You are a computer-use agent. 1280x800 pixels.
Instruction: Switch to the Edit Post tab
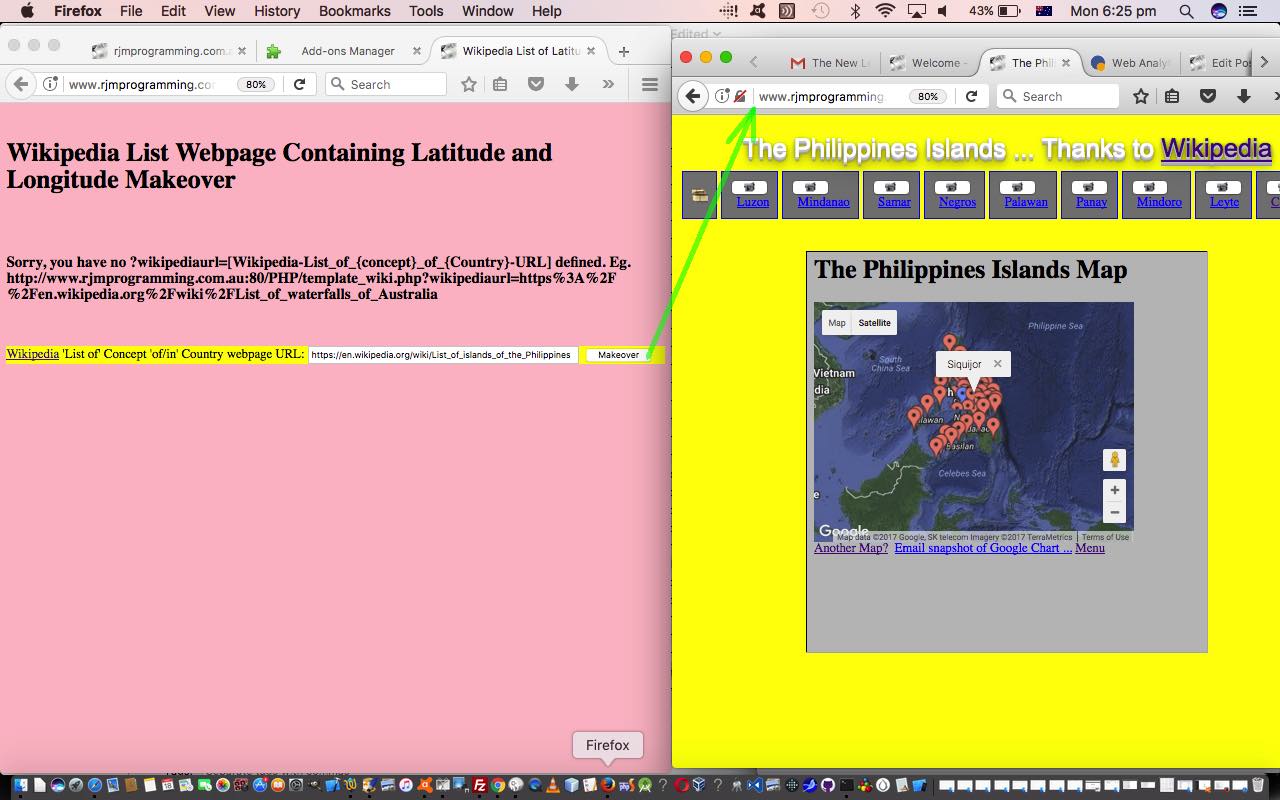[x=1220, y=63]
